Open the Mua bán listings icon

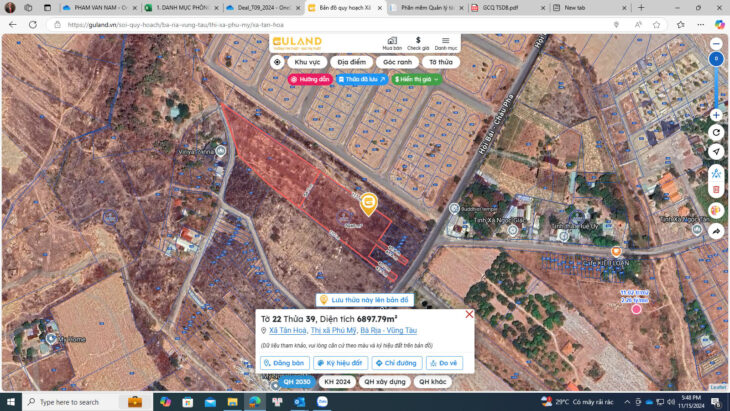click(392, 42)
